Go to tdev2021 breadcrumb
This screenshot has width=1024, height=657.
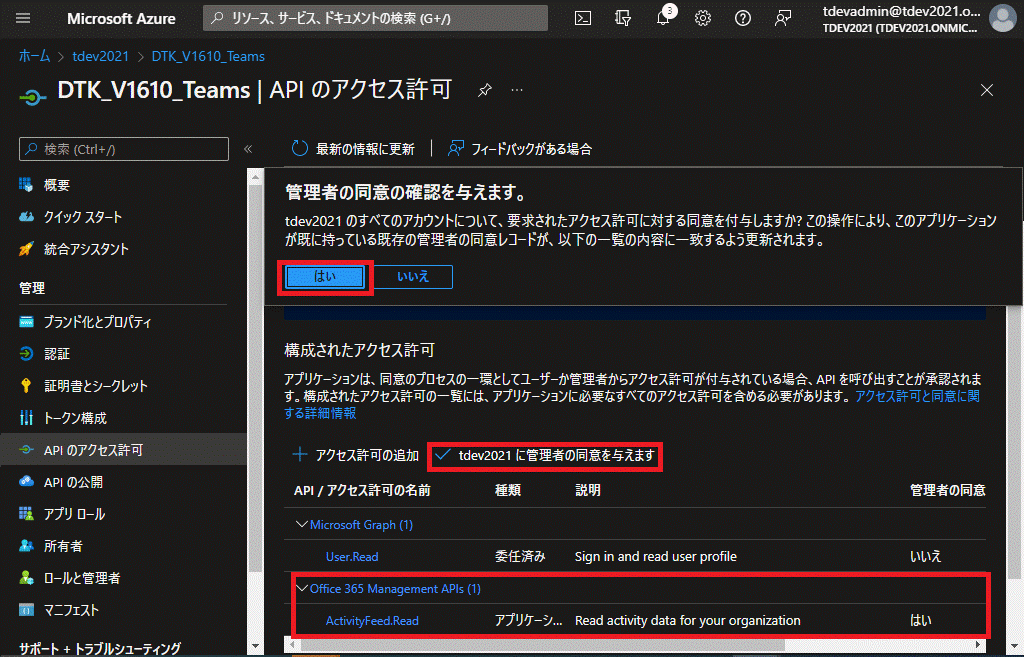point(101,56)
